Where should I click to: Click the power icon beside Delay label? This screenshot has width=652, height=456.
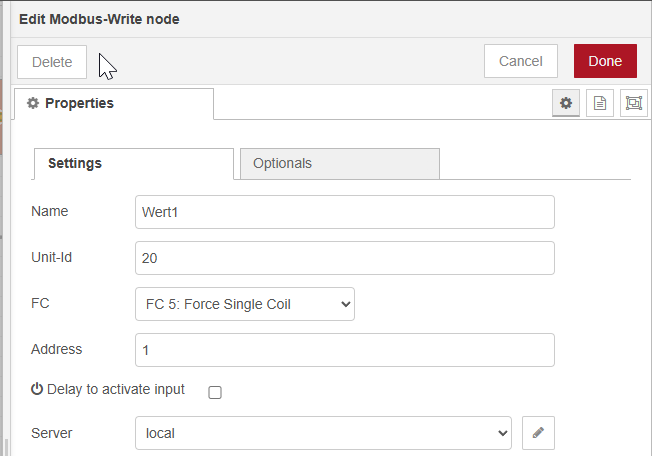click(x=37, y=389)
